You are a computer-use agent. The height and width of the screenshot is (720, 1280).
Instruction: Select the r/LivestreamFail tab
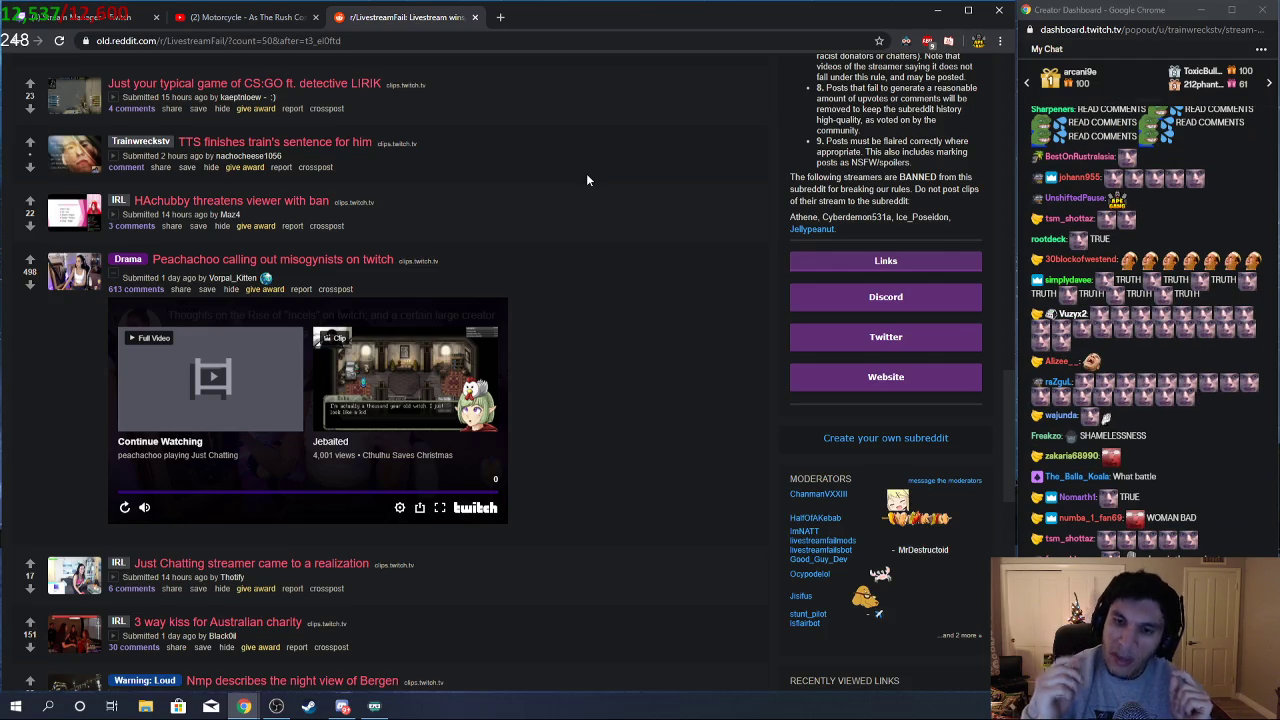pos(405,17)
